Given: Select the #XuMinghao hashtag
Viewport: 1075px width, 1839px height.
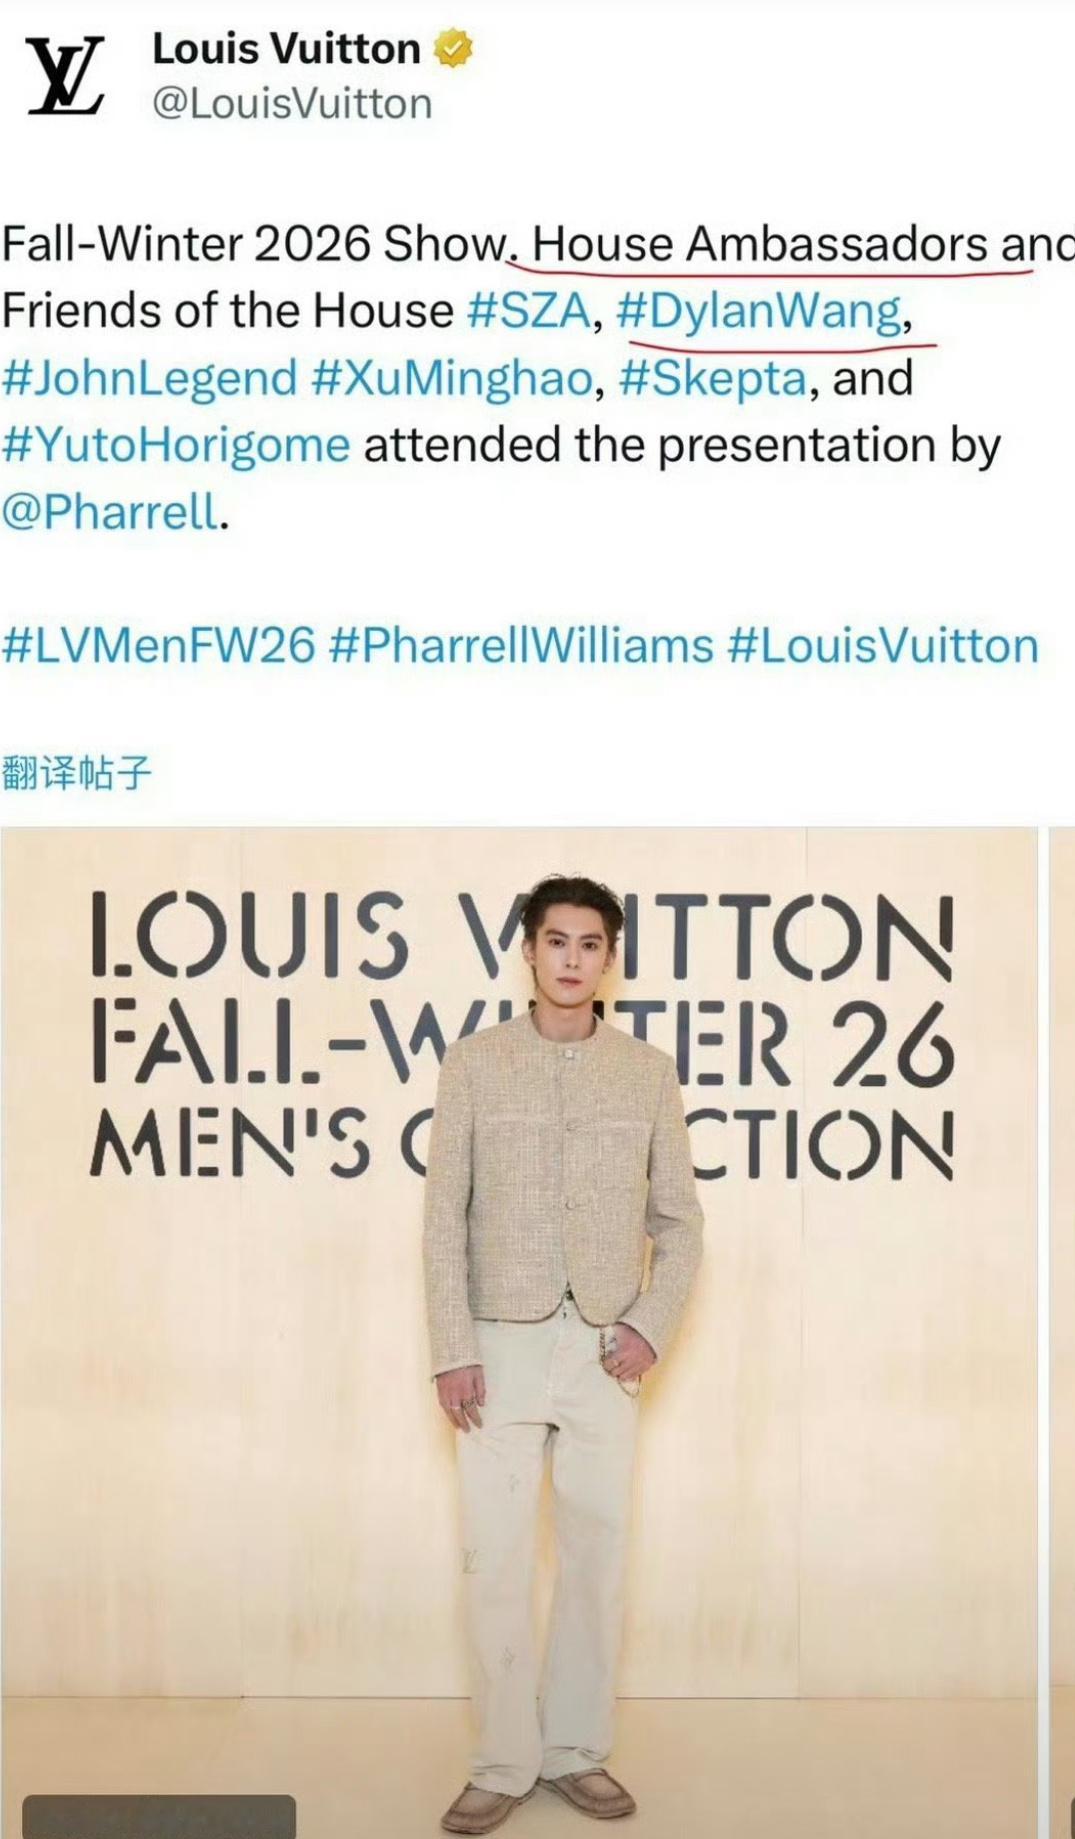Looking at the screenshot, I should (452, 379).
